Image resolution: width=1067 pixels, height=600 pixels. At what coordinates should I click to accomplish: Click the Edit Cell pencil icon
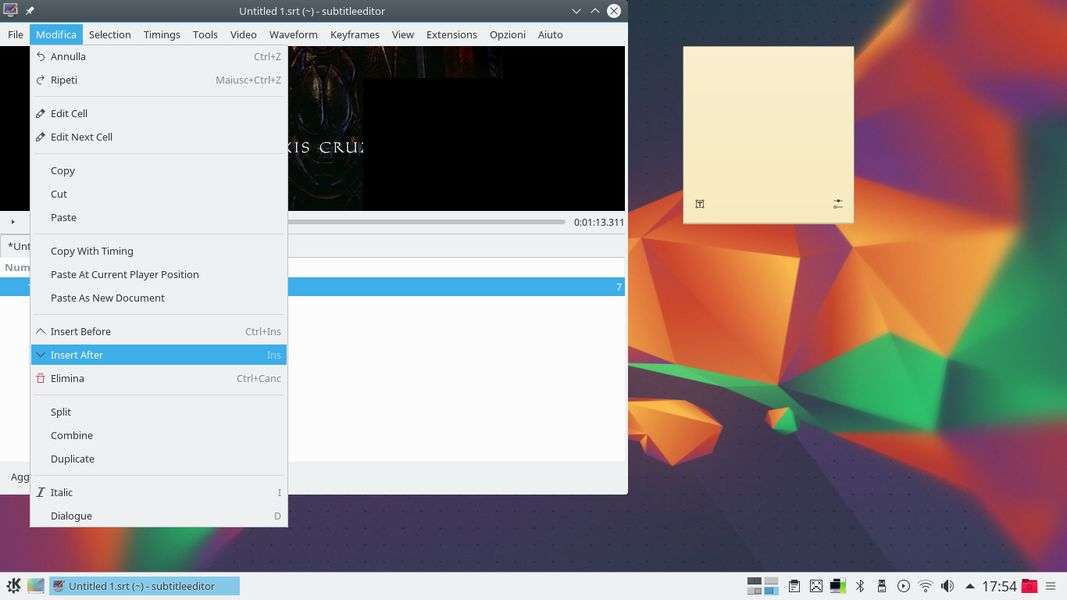[40, 114]
